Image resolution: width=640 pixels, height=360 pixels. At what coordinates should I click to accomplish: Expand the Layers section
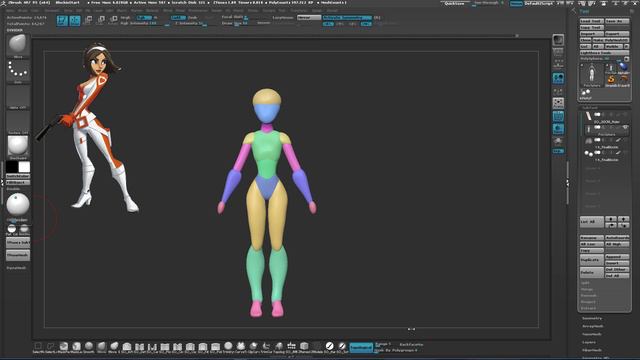coord(589,342)
